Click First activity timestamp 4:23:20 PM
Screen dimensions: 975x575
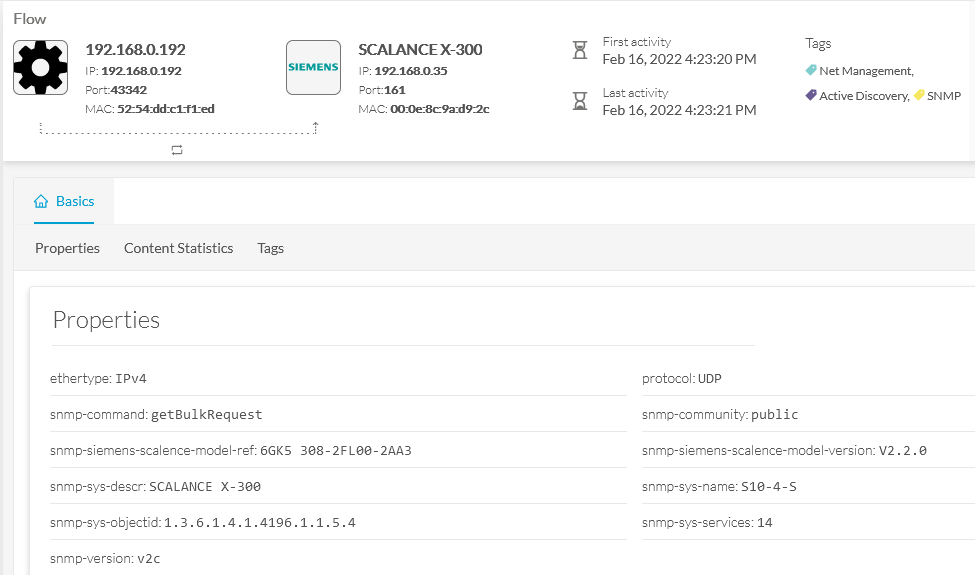click(x=680, y=59)
